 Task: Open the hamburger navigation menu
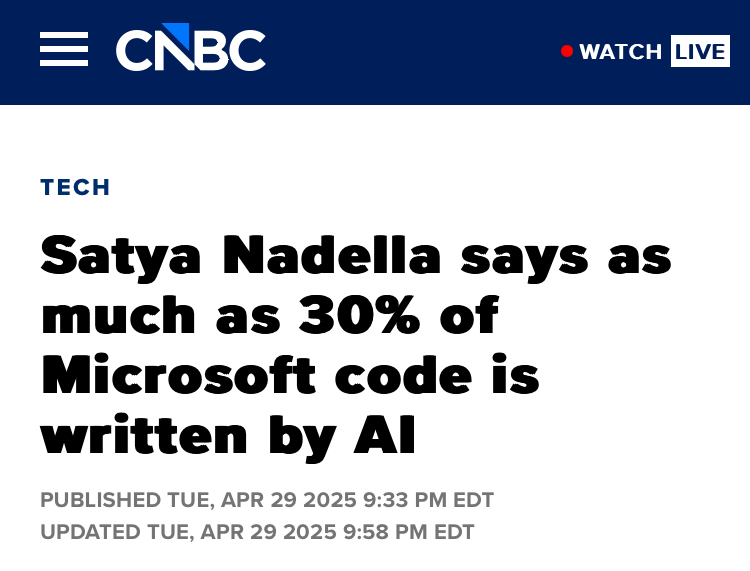(64, 50)
